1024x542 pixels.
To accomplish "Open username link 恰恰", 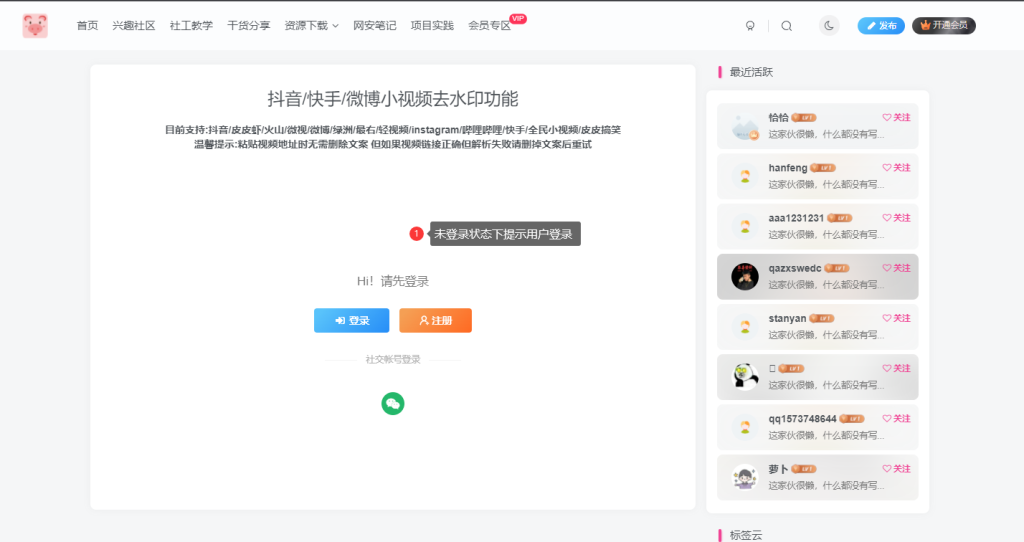I will click(778, 118).
